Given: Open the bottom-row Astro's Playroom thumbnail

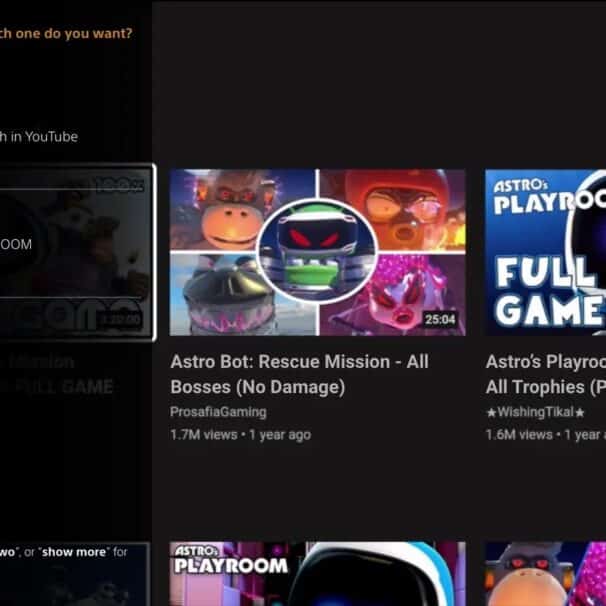Looking at the screenshot, I should coord(317,574).
